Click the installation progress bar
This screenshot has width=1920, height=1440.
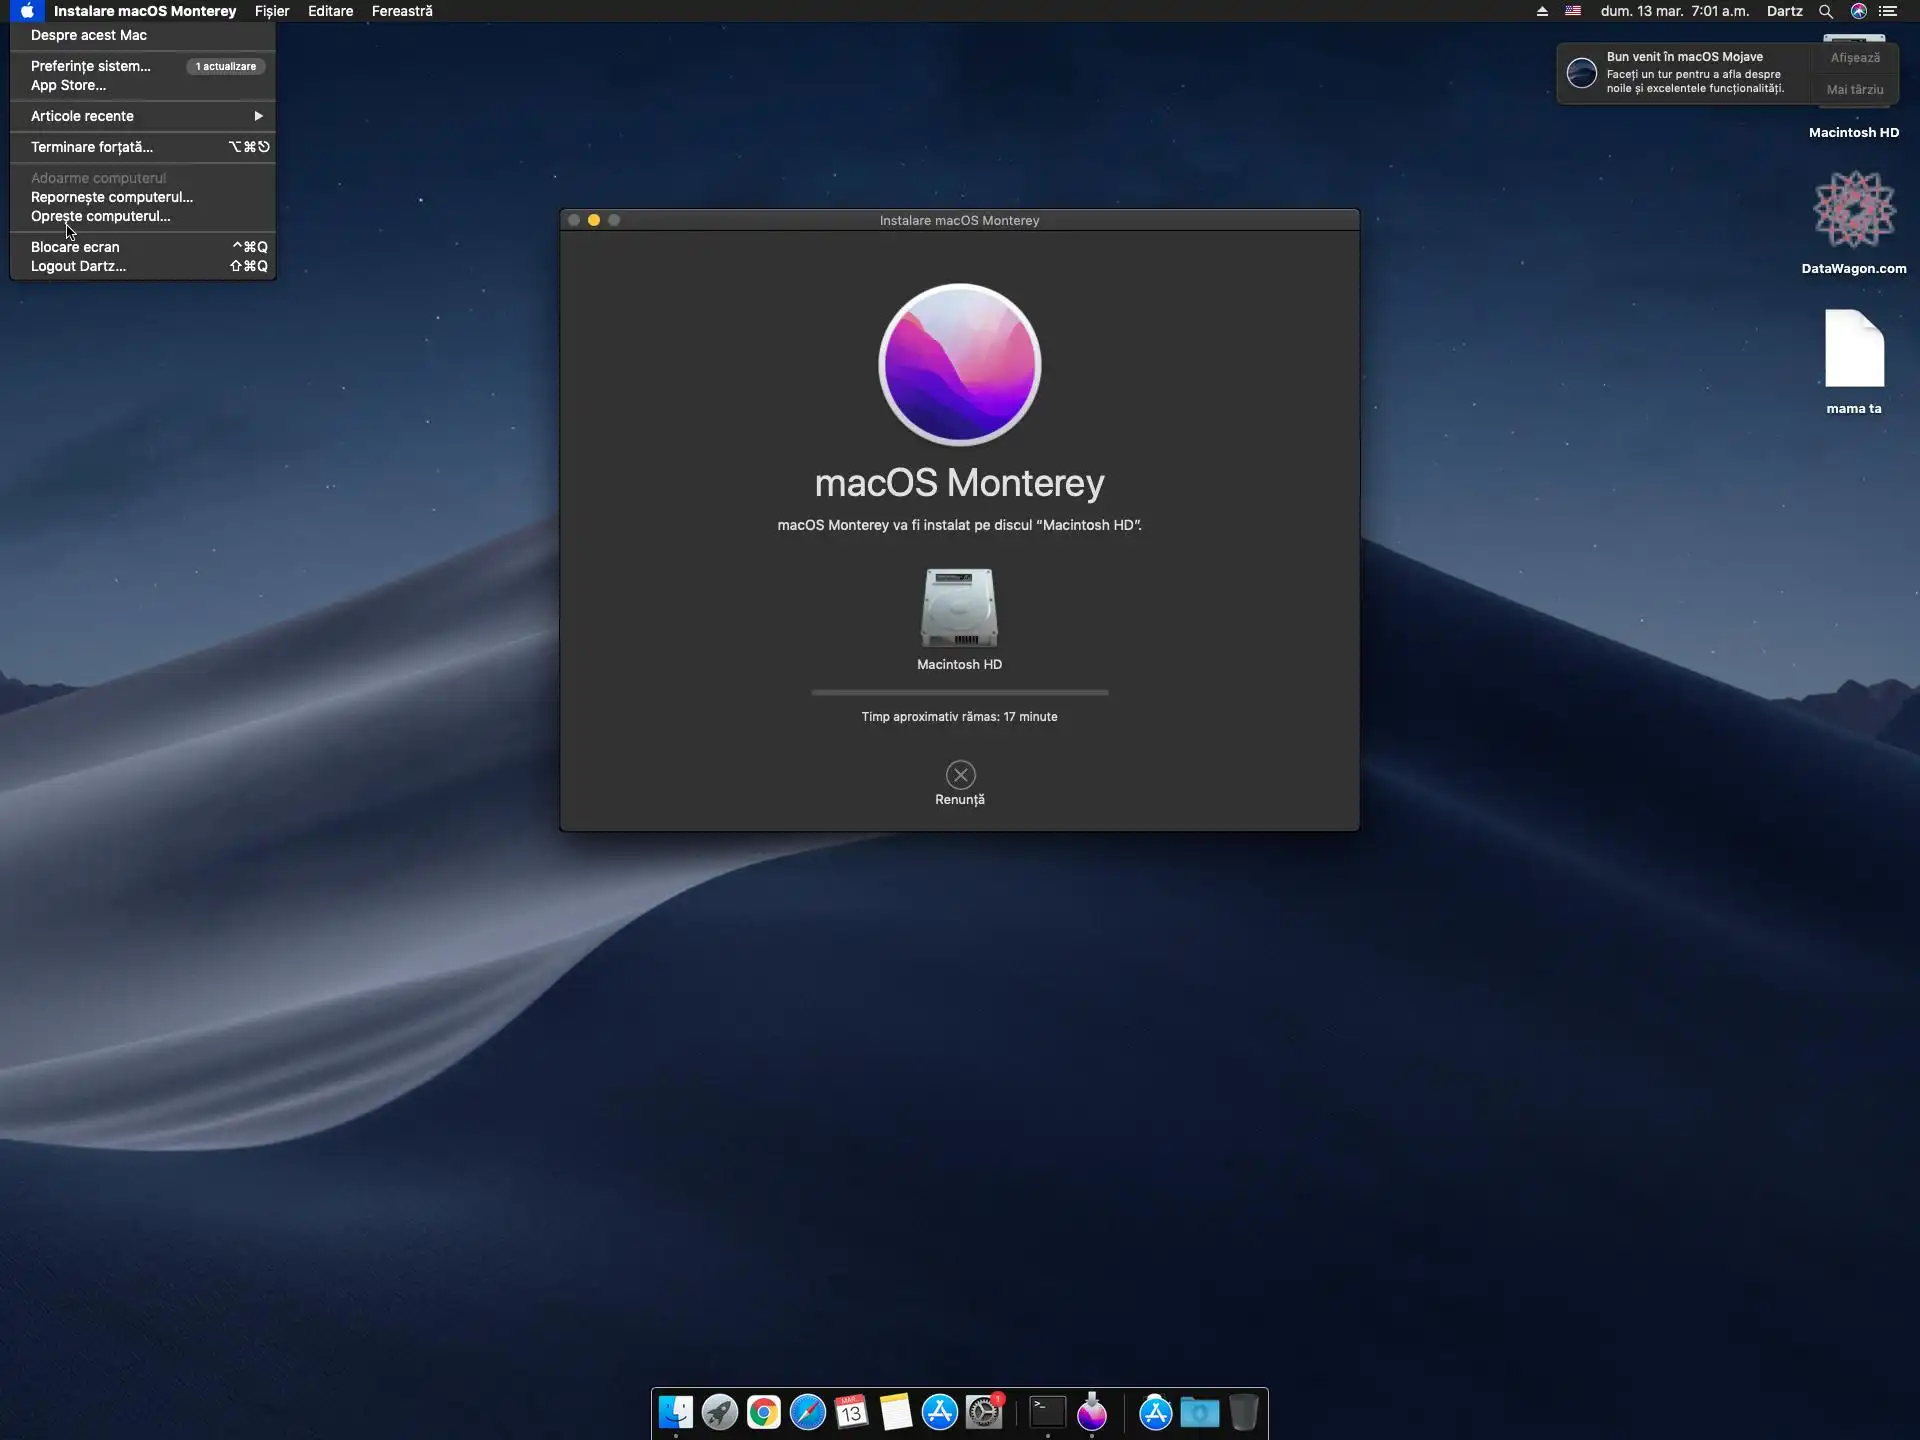(x=959, y=692)
